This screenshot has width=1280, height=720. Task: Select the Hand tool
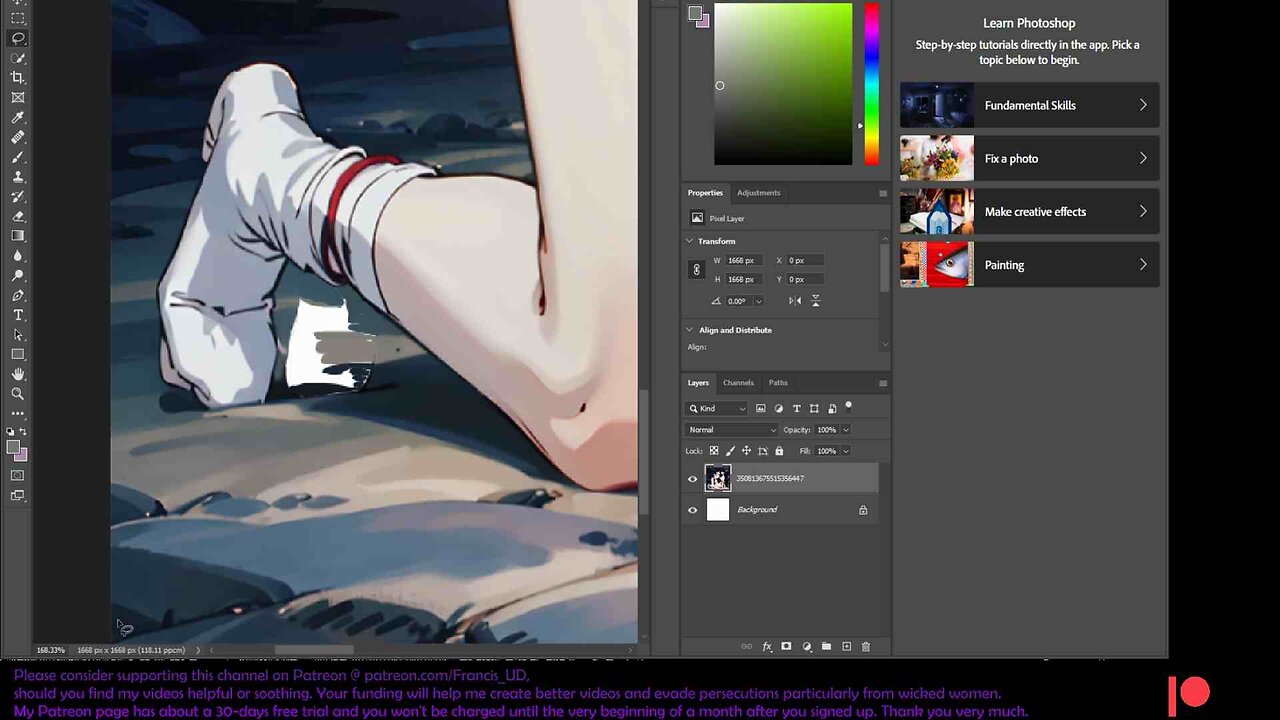coord(18,374)
